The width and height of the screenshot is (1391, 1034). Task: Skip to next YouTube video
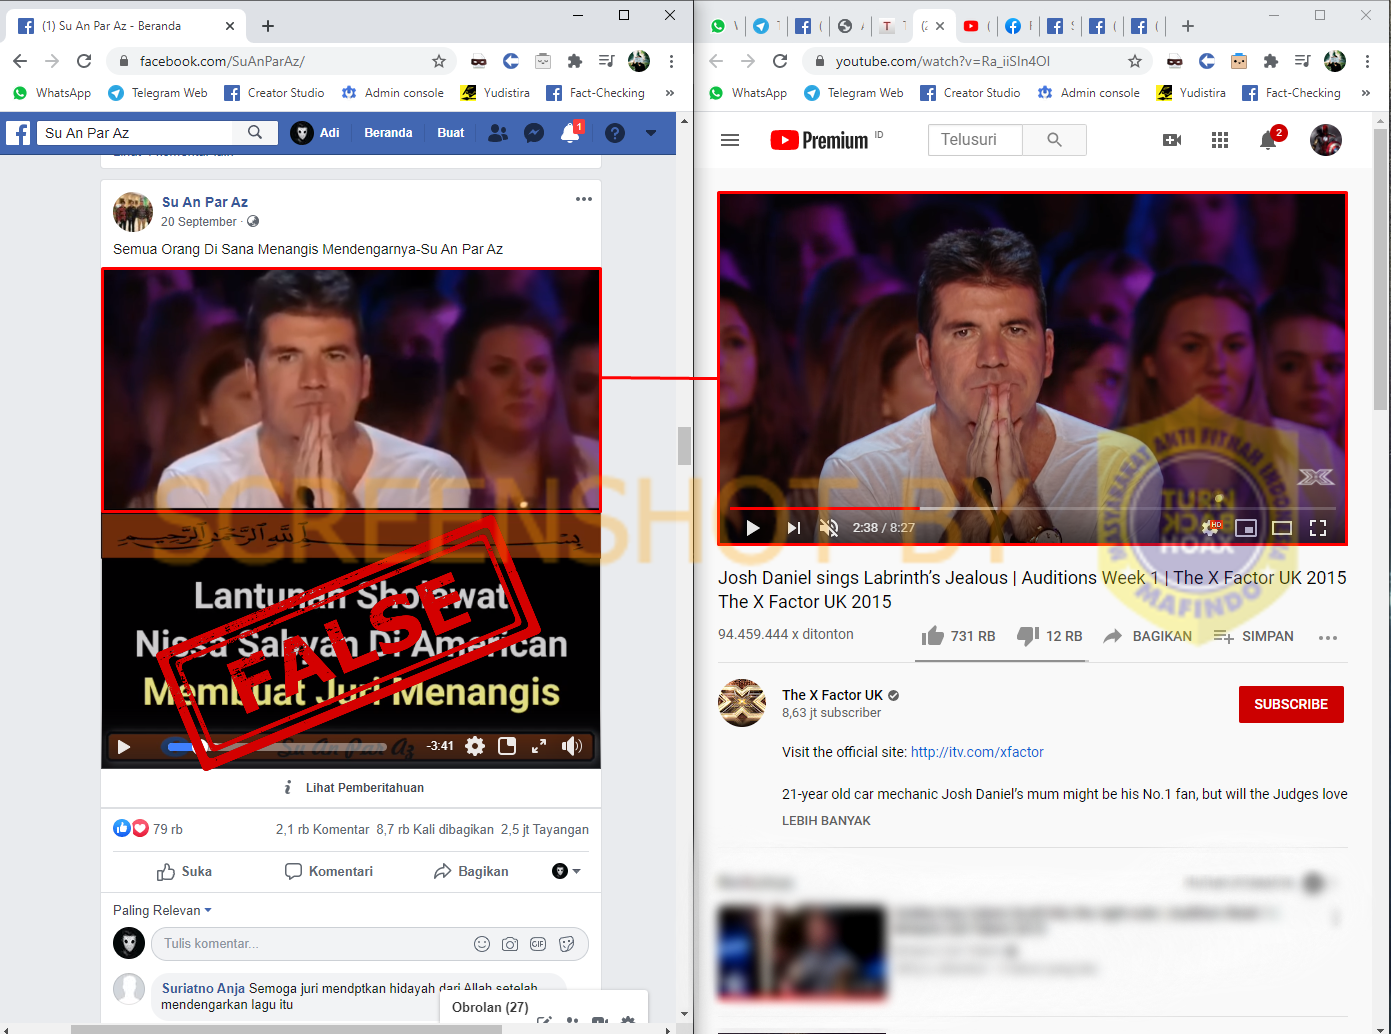[793, 528]
